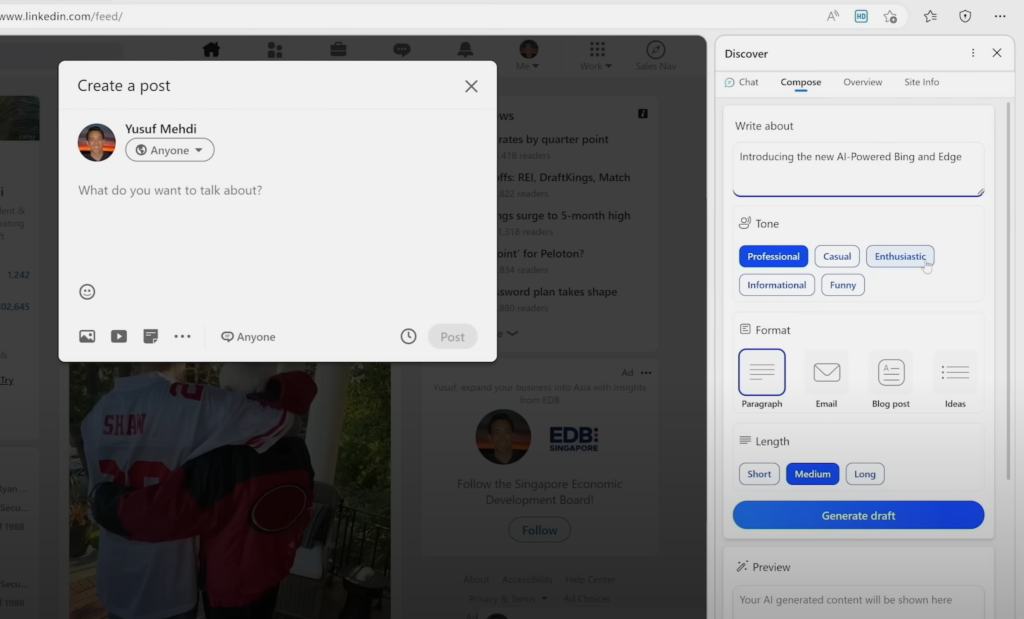Select the Casual tone
The width and height of the screenshot is (1024, 619).
[837, 256]
